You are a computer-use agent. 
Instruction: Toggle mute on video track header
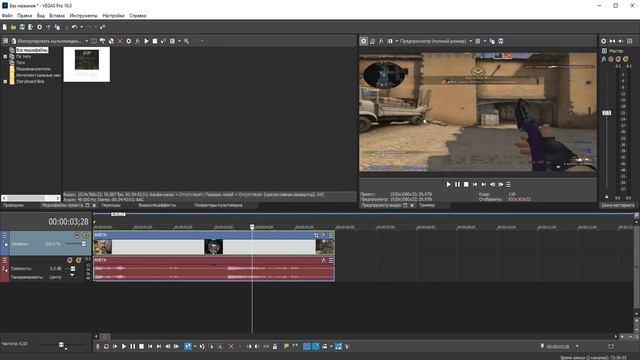pyautogui.click(x=77, y=236)
